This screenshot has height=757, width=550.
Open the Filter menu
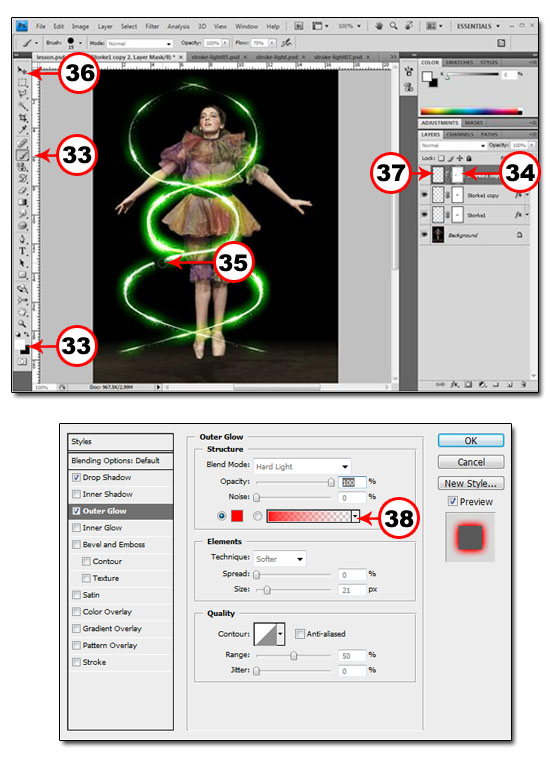pyautogui.click(x=152, y=26)
